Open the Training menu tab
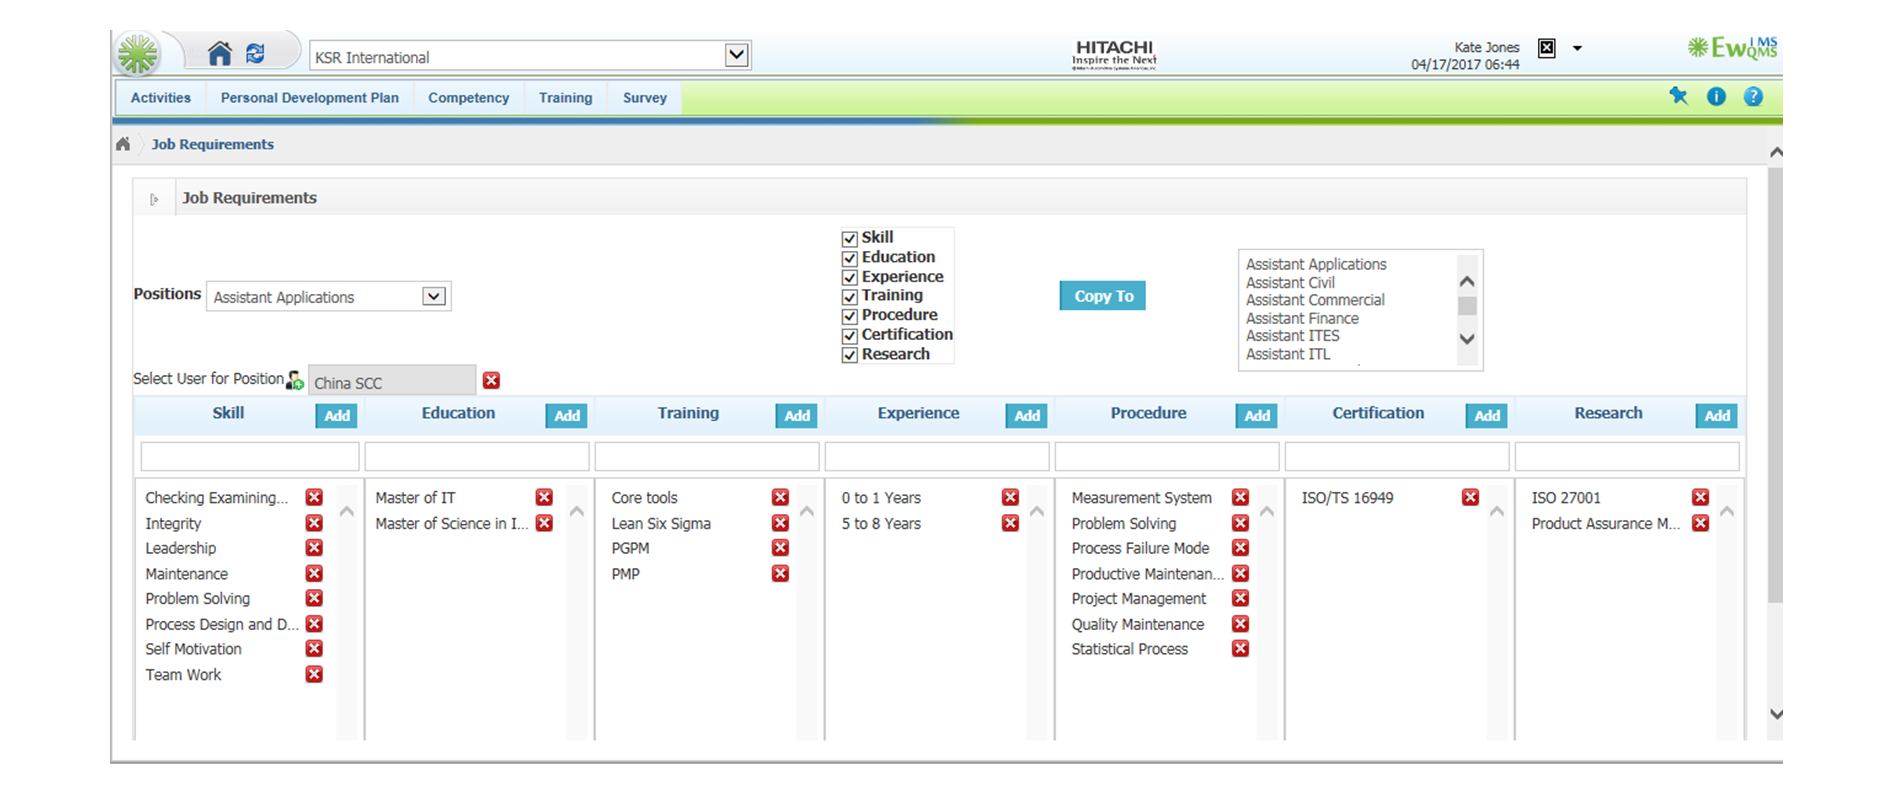Screen dimensions: 1884x794 coord(566,98)
